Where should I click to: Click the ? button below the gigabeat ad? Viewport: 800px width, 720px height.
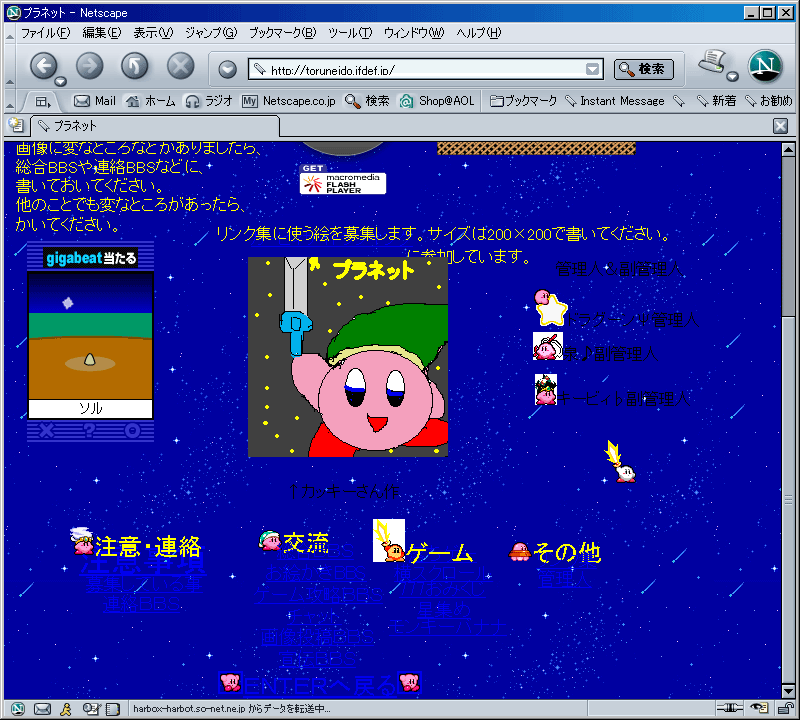click(89, 431)
